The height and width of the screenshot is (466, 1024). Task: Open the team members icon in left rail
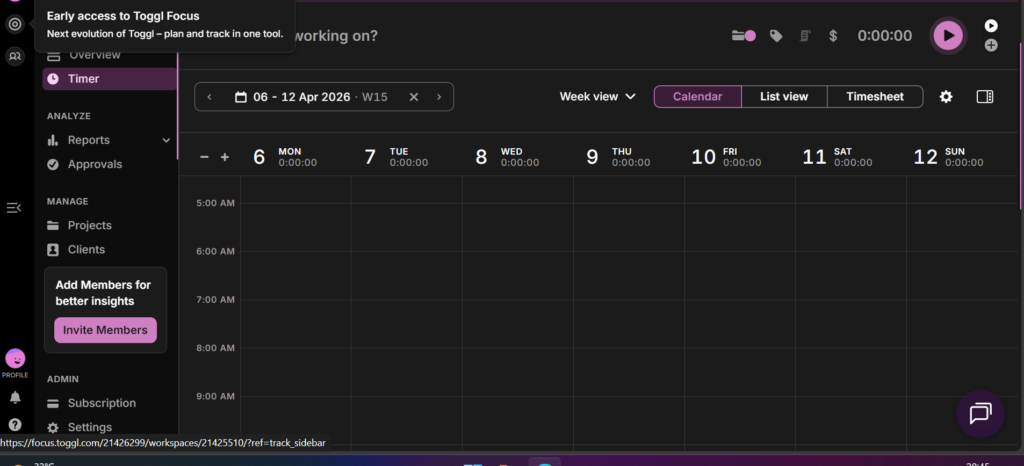click(15, 56)
